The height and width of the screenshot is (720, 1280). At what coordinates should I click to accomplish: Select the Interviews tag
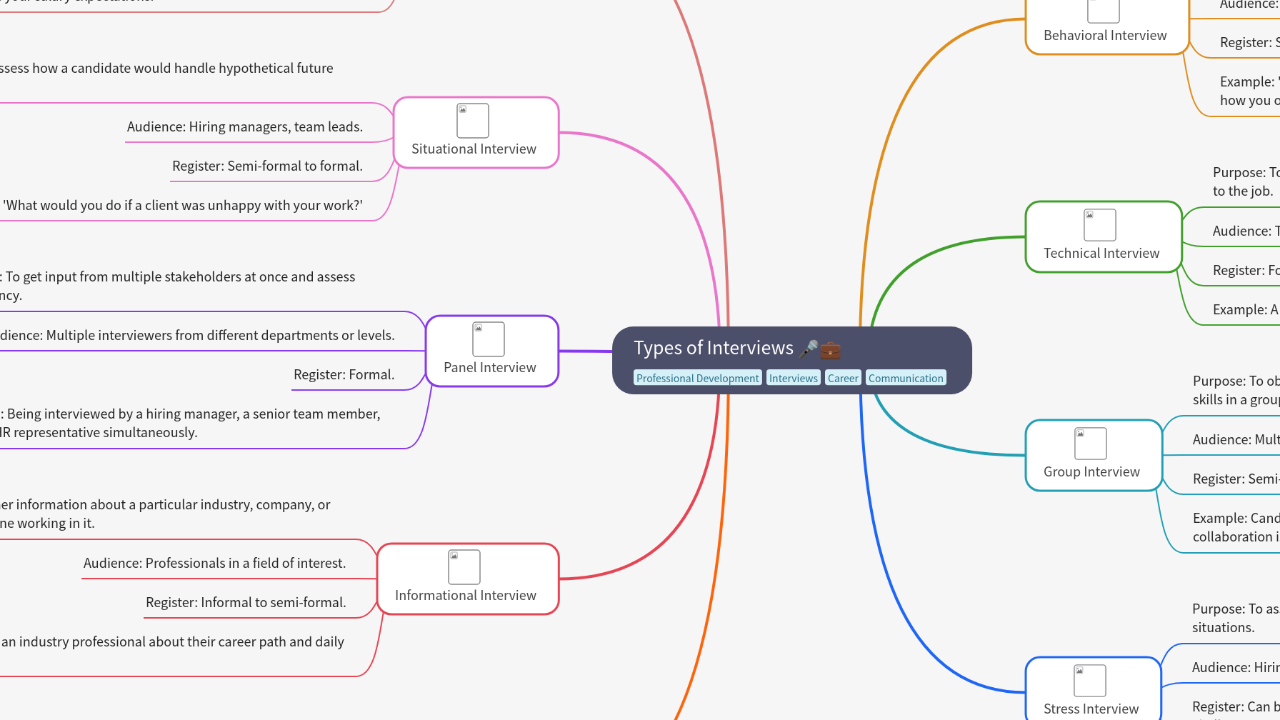(x=793, y=378)
